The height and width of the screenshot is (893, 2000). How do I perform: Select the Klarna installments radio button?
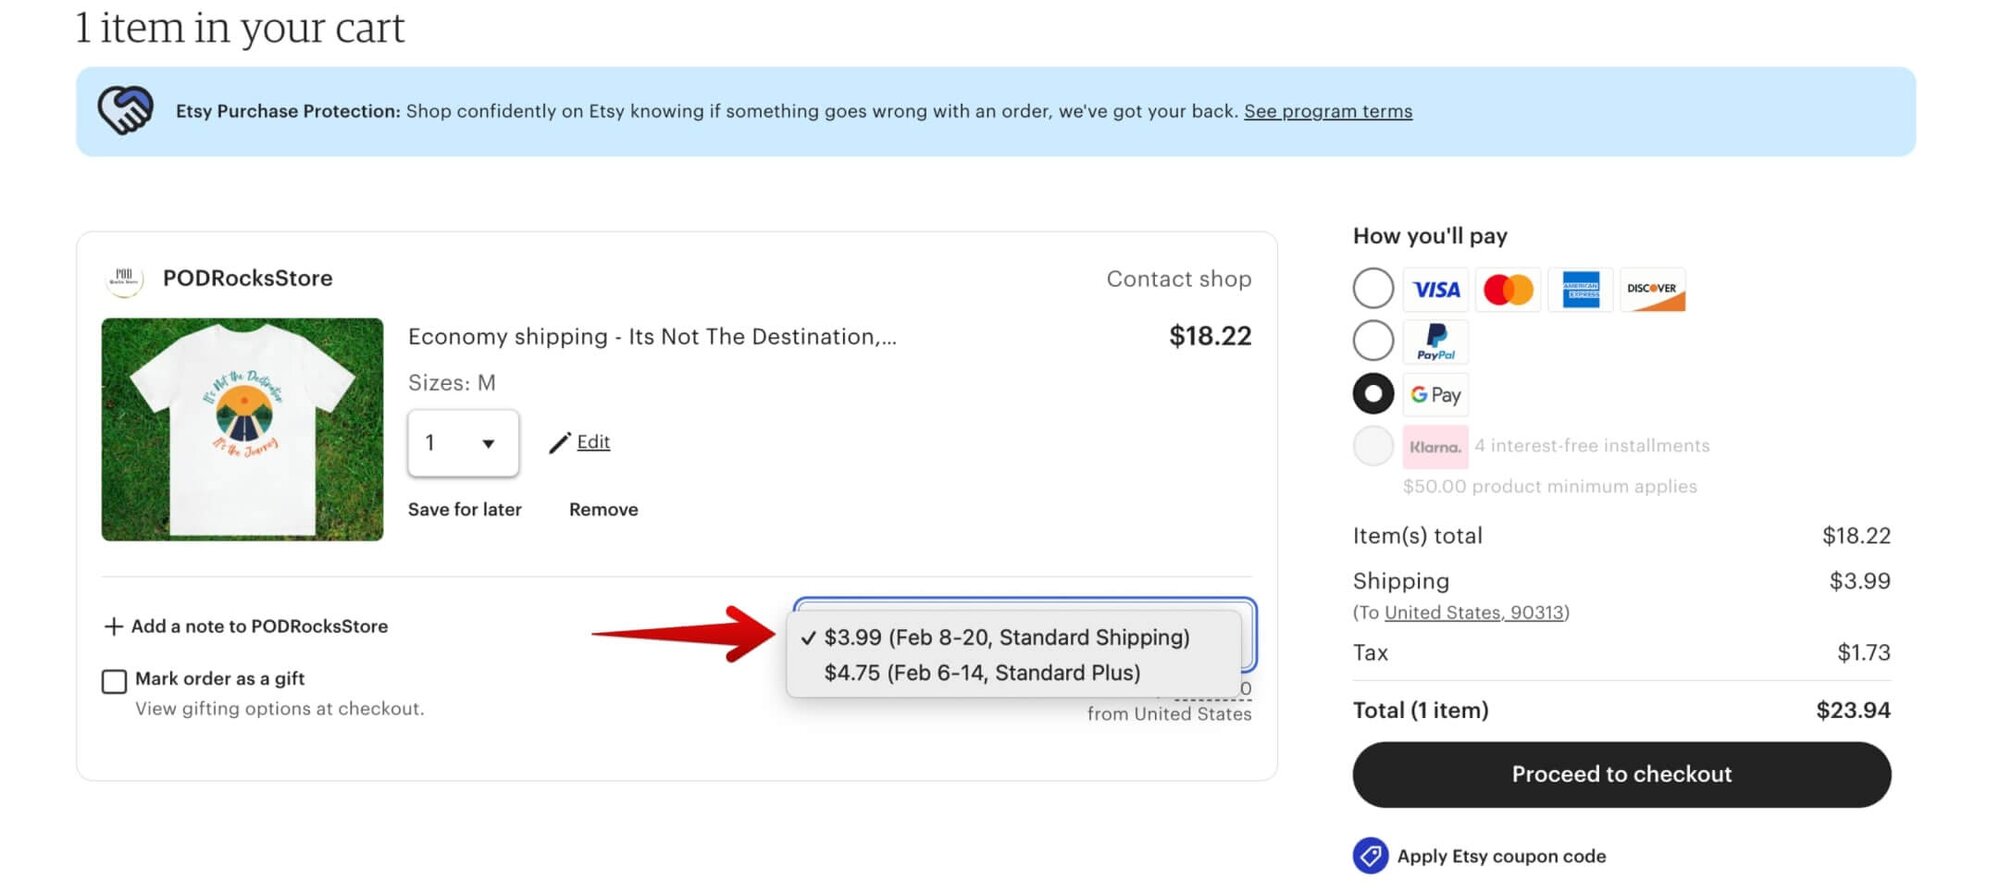[x=1373, y=445]
